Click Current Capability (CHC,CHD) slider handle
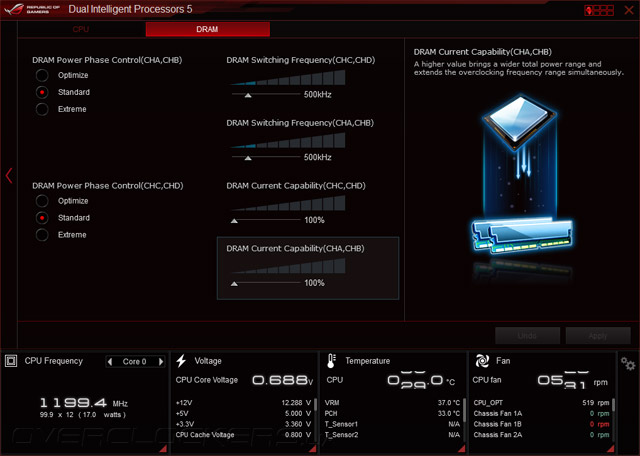Screen dimensions: 640x456 tap(234, 221)
